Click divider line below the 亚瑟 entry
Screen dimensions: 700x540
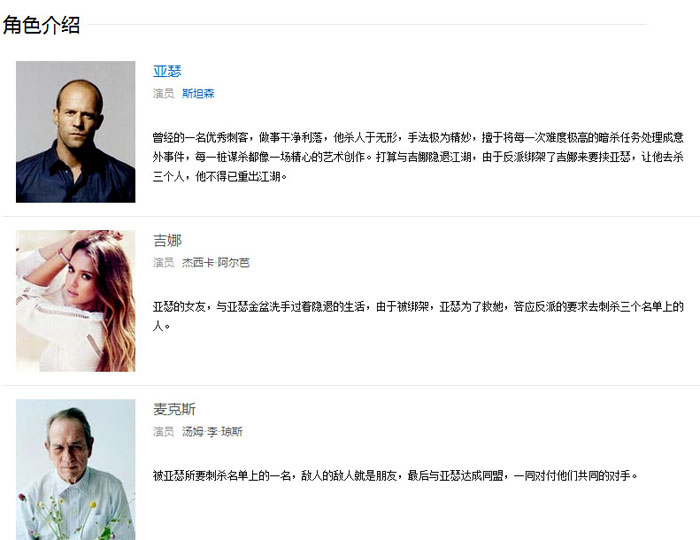(x=351, y=216)
